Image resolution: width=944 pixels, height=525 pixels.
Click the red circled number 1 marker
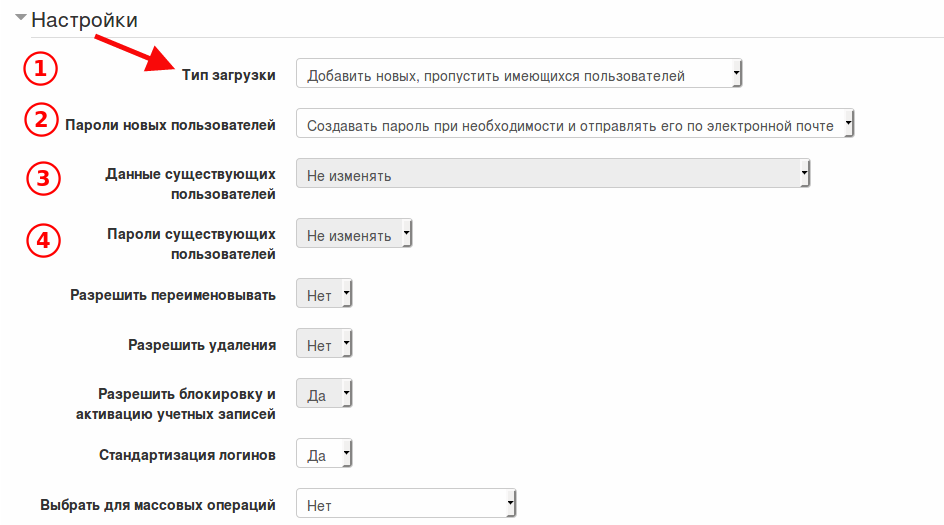pyautogui.click(x=40, y=69)
